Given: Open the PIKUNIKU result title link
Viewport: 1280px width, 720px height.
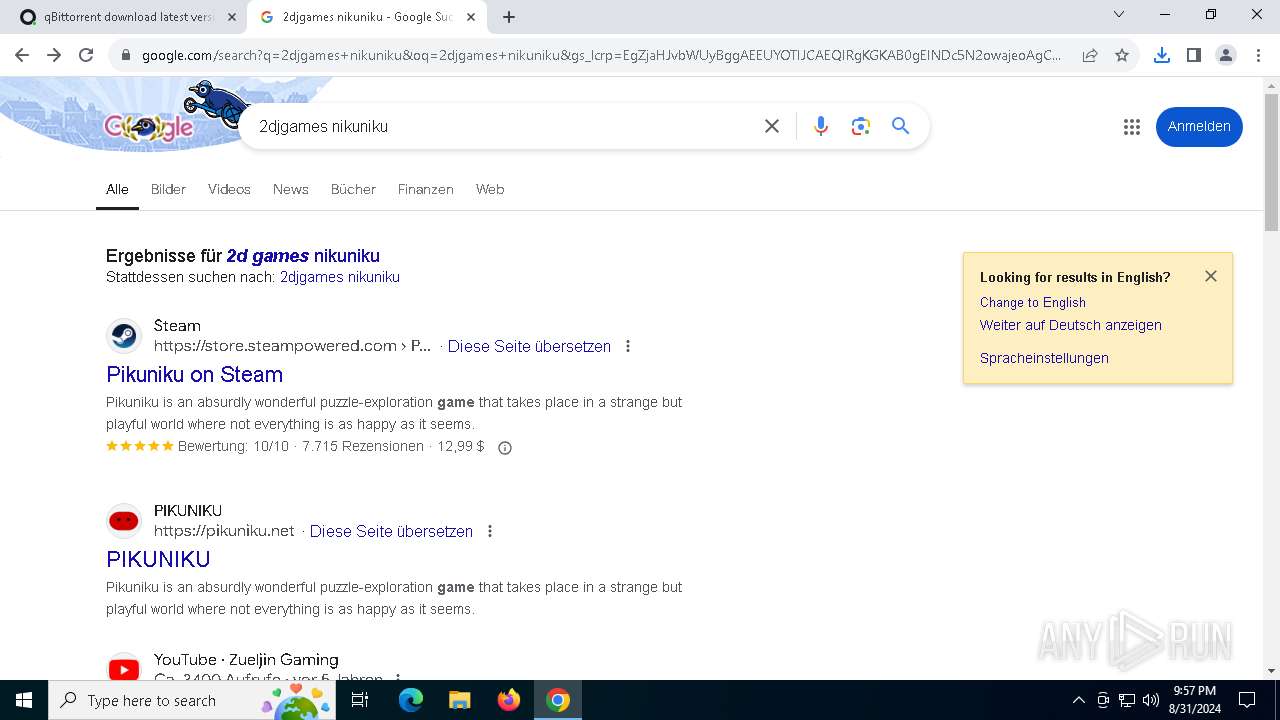Looking at the screenshot, I should [x=158, y=559].
